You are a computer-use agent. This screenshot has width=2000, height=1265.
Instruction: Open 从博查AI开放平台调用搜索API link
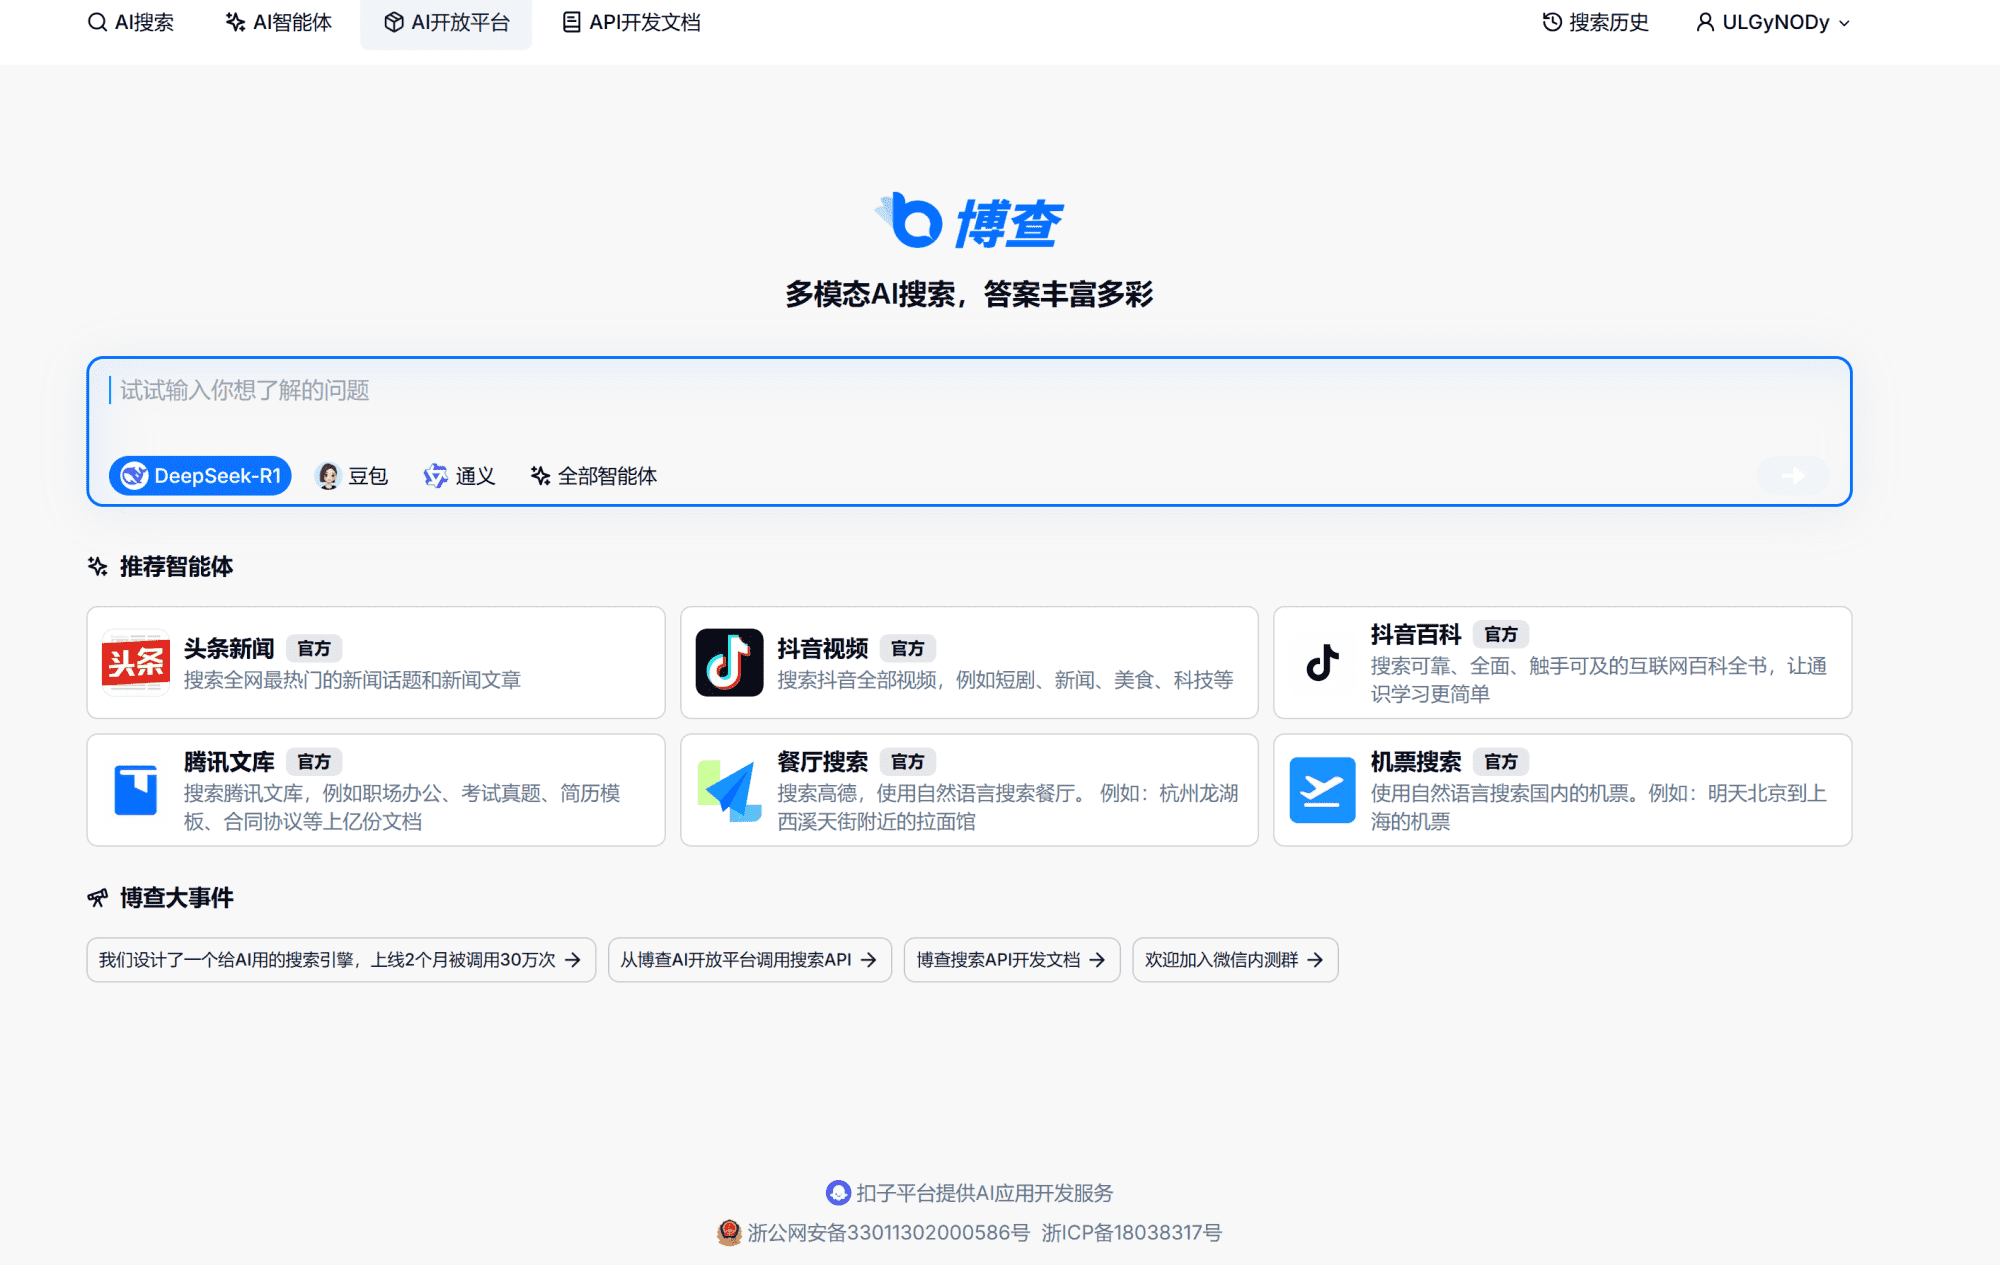(x=749, y=960)
